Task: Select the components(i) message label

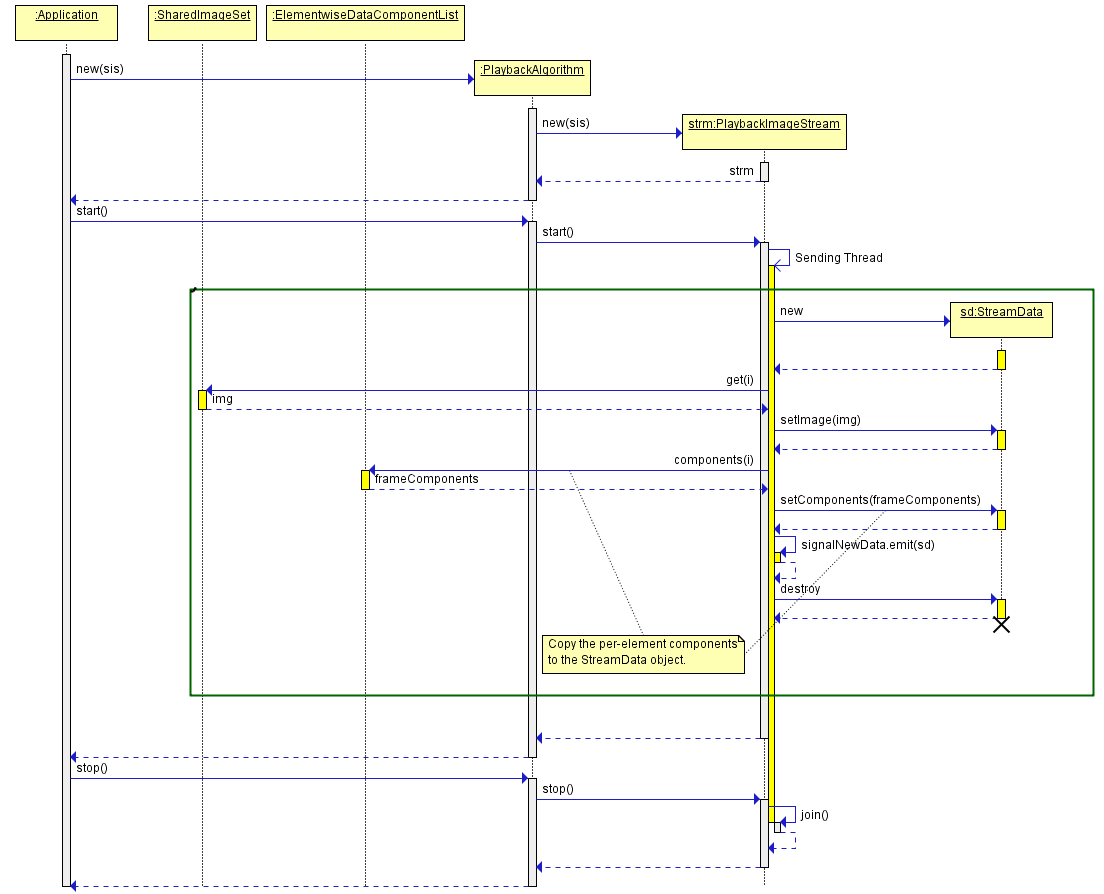Action: click(x=713, y=460)
